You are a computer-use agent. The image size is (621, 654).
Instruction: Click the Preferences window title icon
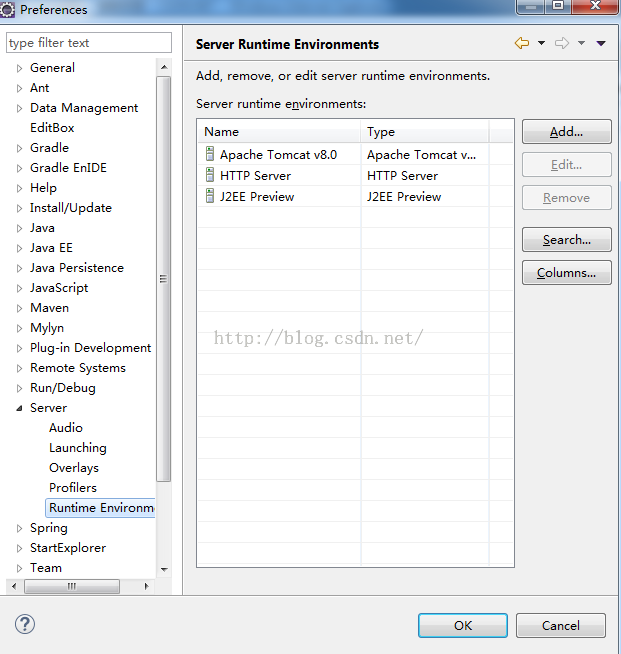click(8, 9)
